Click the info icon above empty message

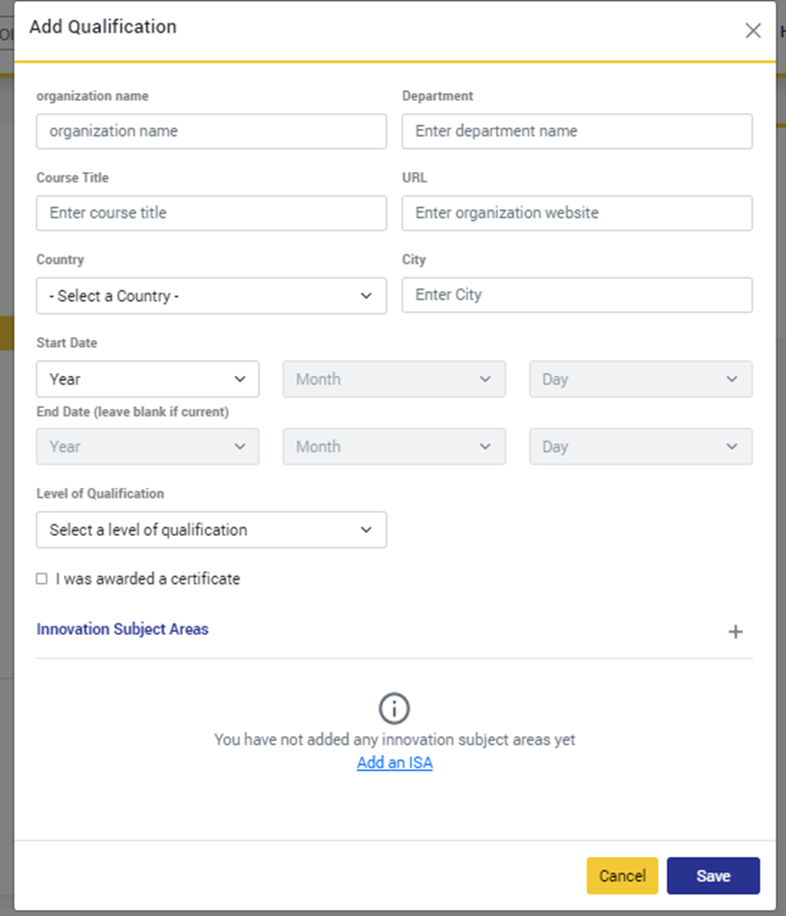coord(395,709)
